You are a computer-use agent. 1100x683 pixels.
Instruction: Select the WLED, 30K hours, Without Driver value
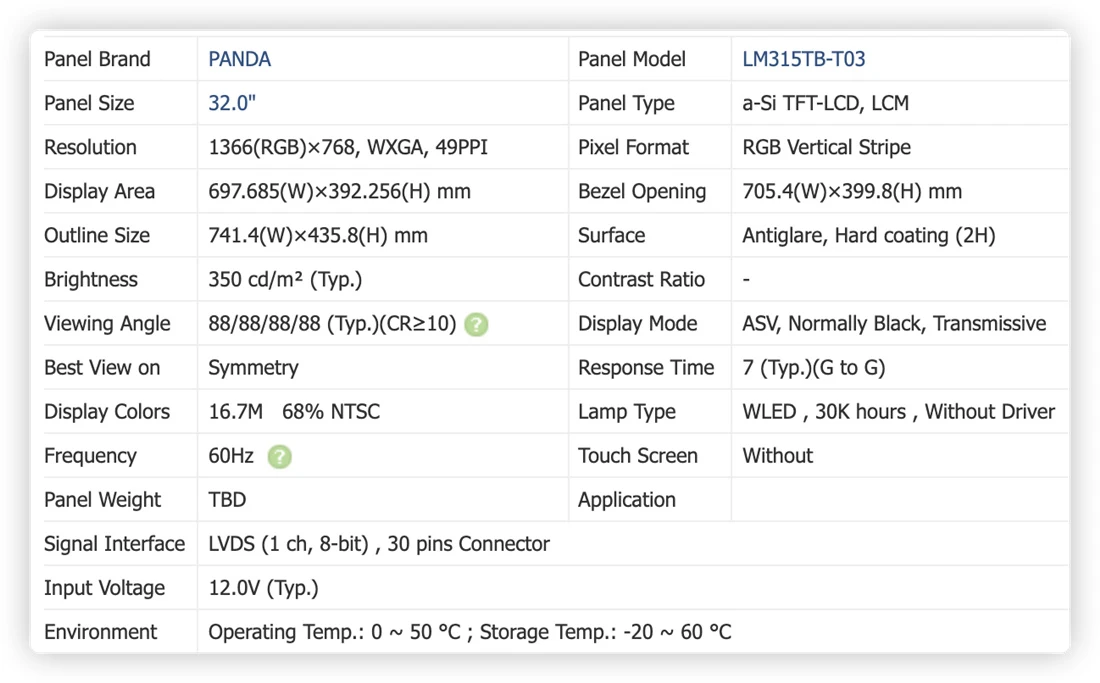898,412
